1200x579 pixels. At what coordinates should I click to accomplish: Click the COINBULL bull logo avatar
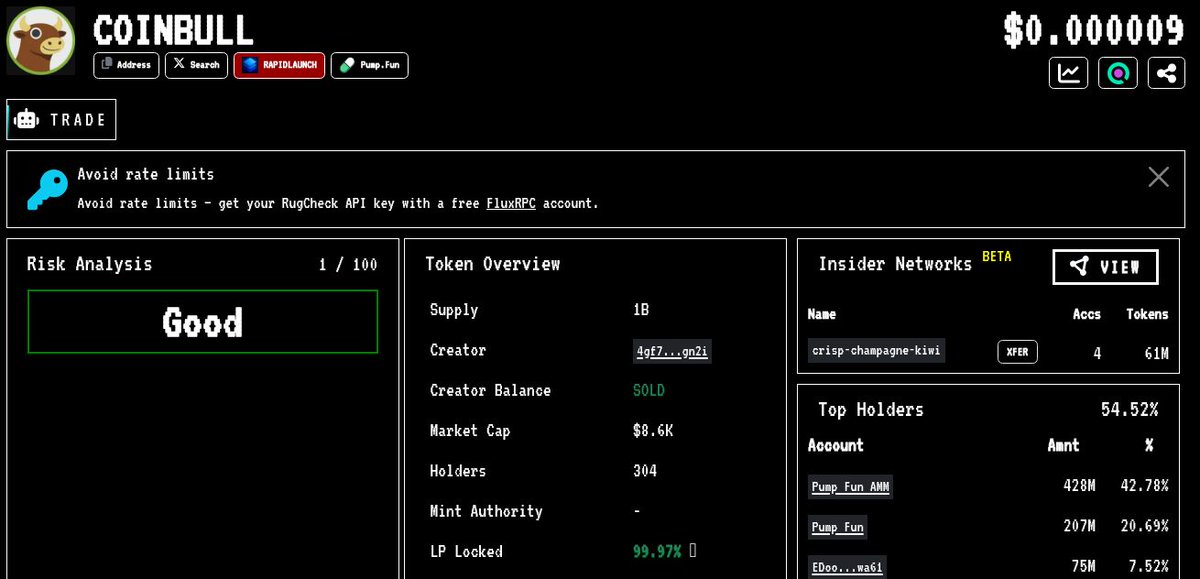[41, 41]
